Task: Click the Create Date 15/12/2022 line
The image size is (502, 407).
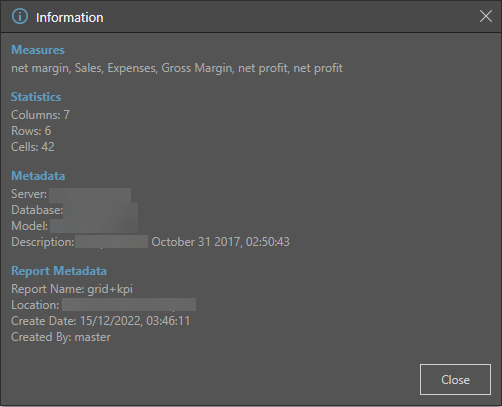Action: 101,321
